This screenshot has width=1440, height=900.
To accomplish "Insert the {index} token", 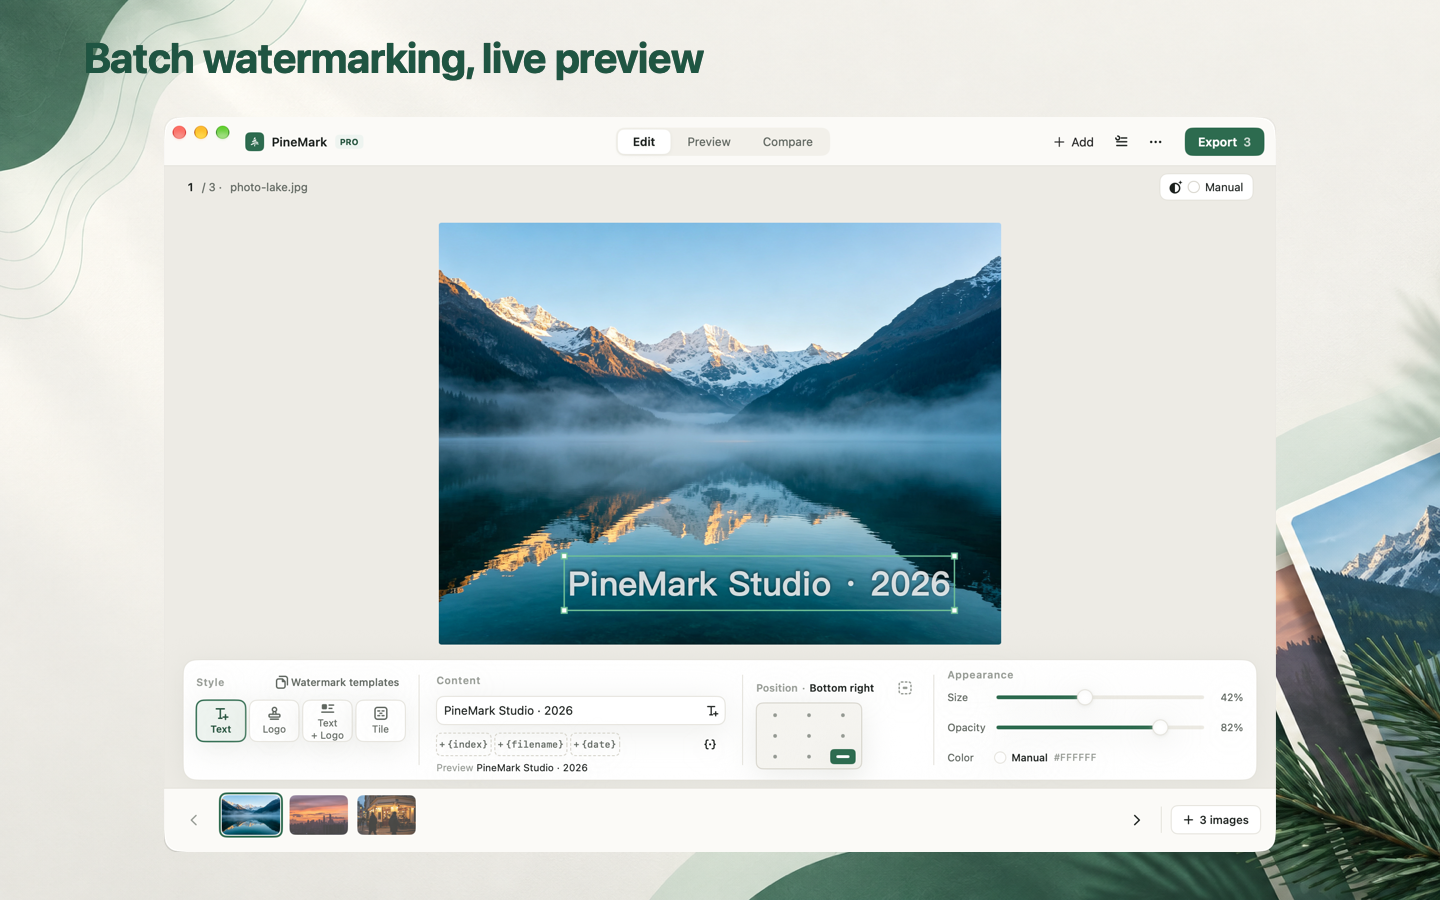I will point(464,745).
